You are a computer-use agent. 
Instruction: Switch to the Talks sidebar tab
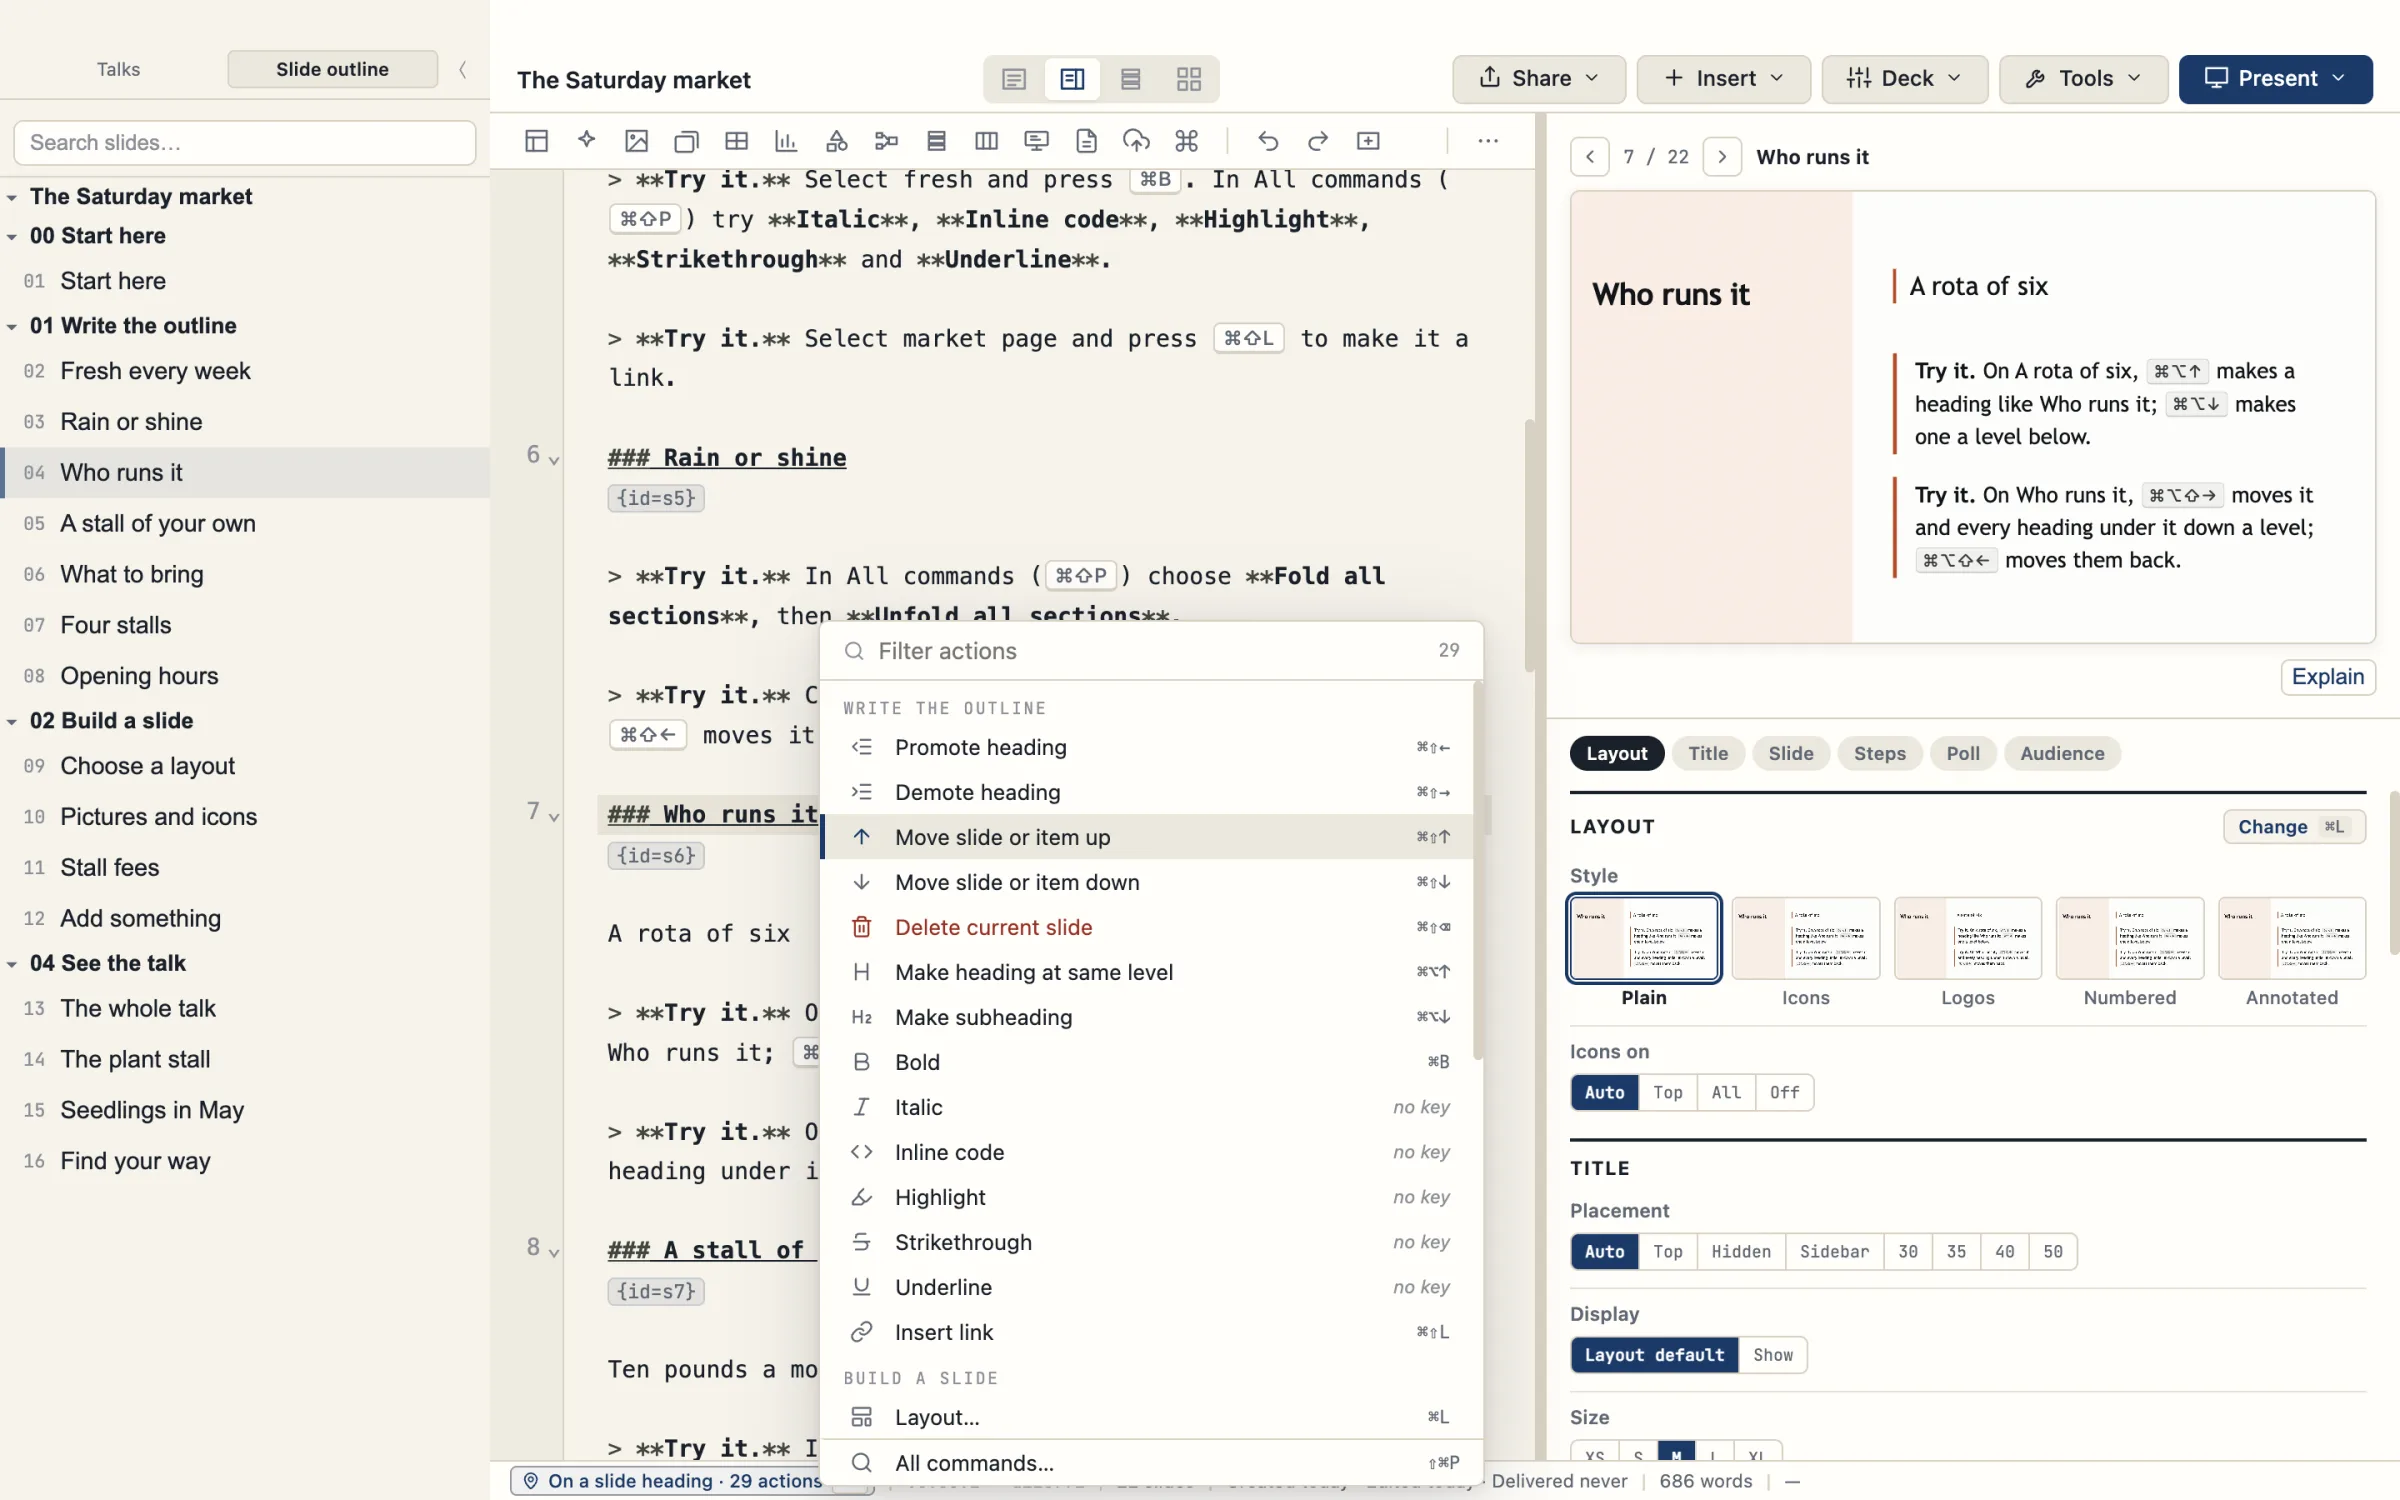pyautogui.click(x=118, y=69)
